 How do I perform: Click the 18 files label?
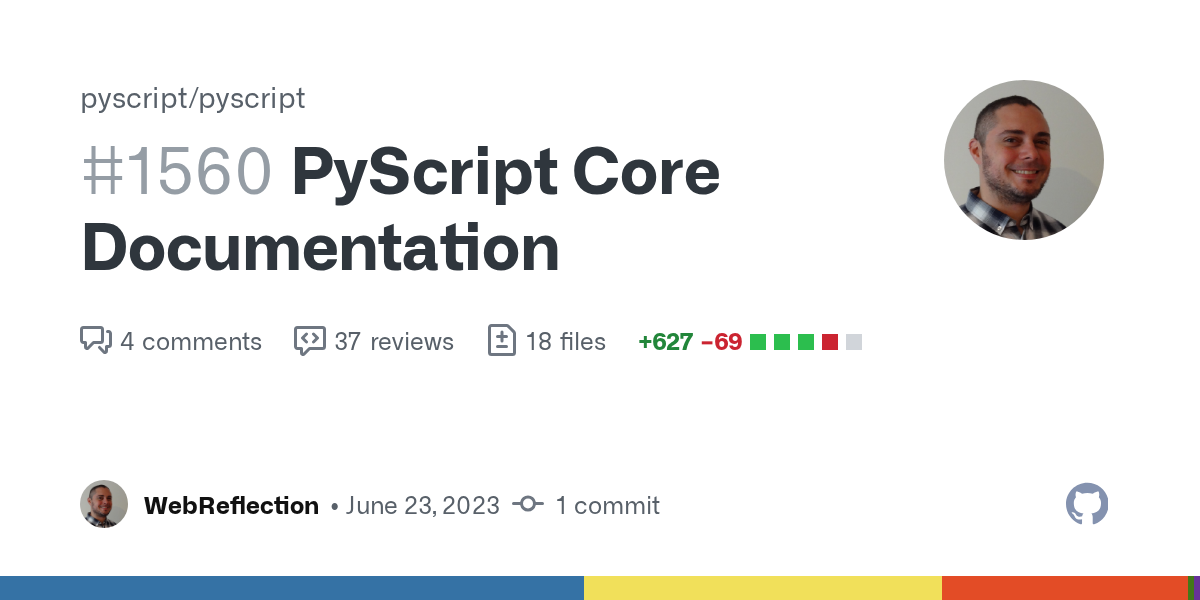click(565, 342)
